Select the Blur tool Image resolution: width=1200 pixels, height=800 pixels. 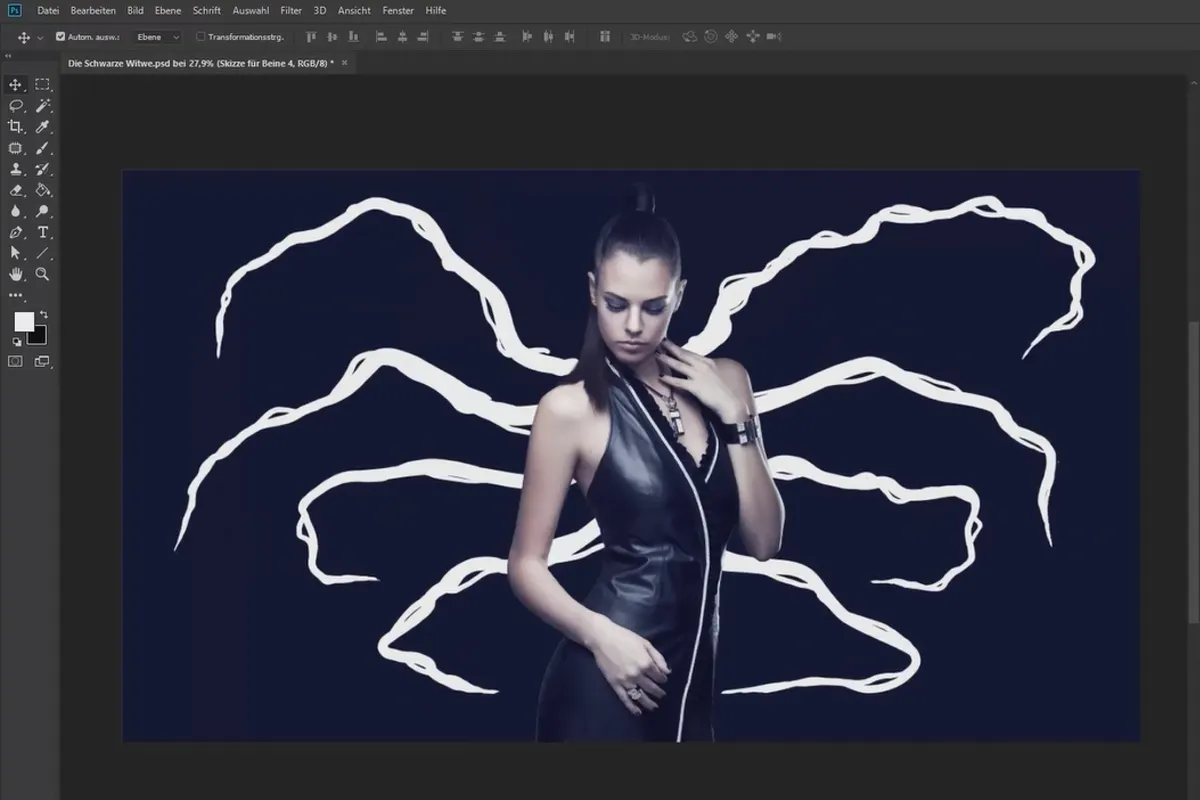pos(16,211)
